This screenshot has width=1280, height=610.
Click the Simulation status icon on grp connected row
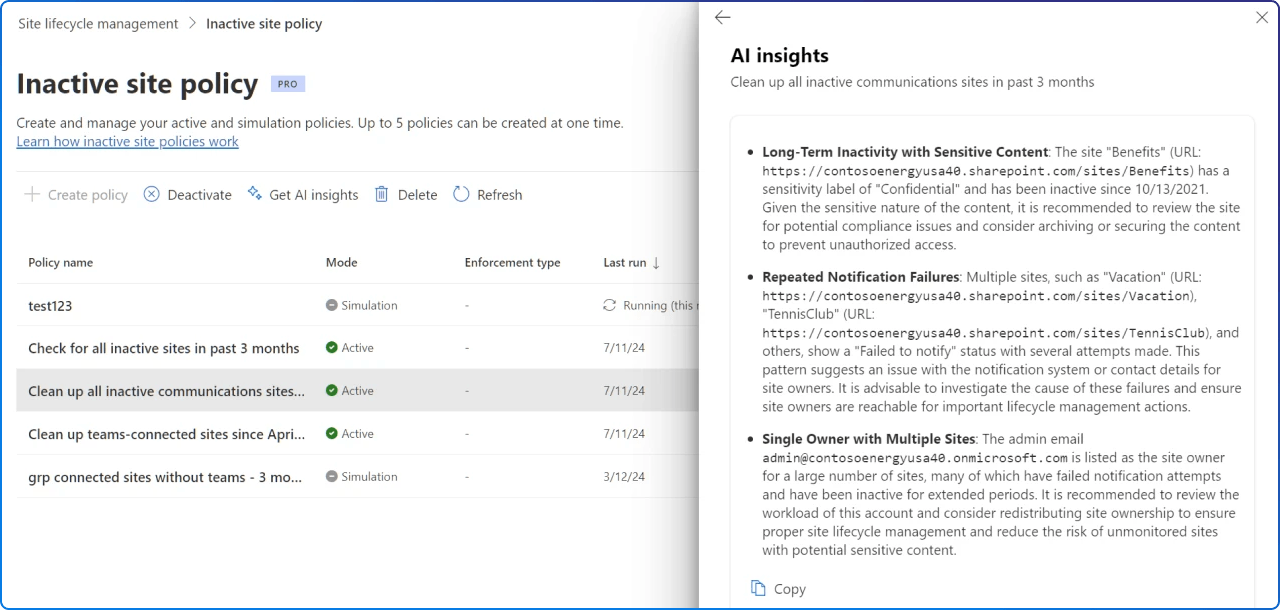[x=331, y=476]
